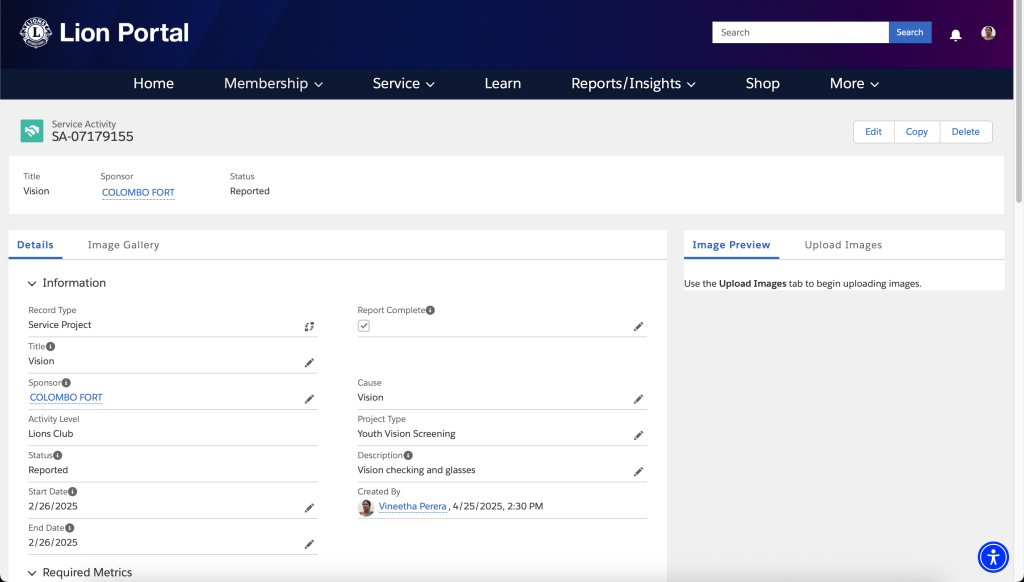The height and width of the screenshot is (582, 1024).
Task: Edit the Description pencil icon
Action: click(x=639, y=472)
